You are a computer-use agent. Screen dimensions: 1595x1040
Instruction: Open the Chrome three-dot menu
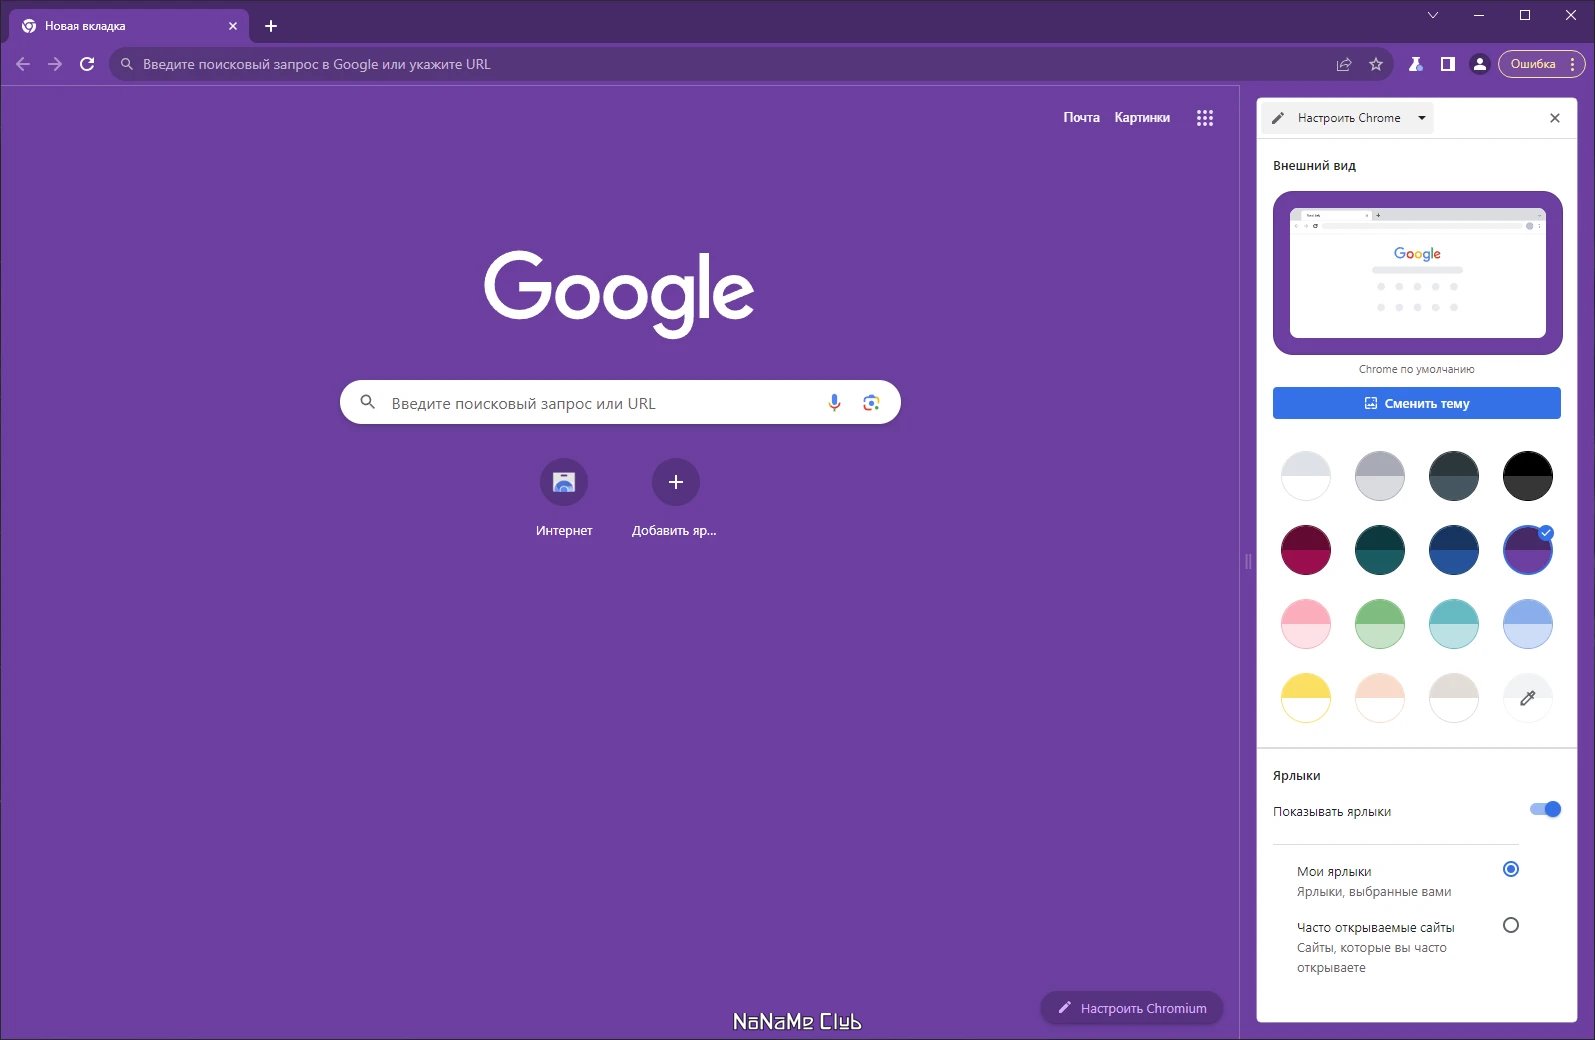(x=1573, y=64)
